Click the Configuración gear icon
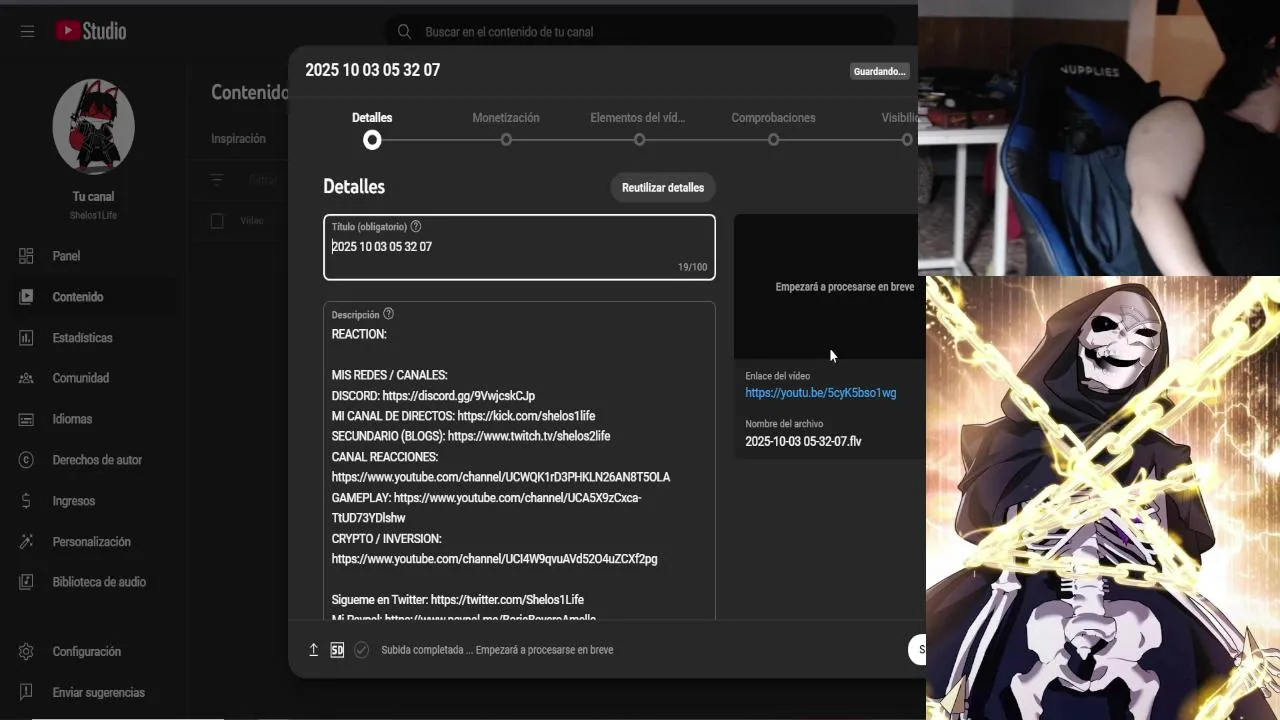This screenshot has height=720, width=1280. [26, 652]
